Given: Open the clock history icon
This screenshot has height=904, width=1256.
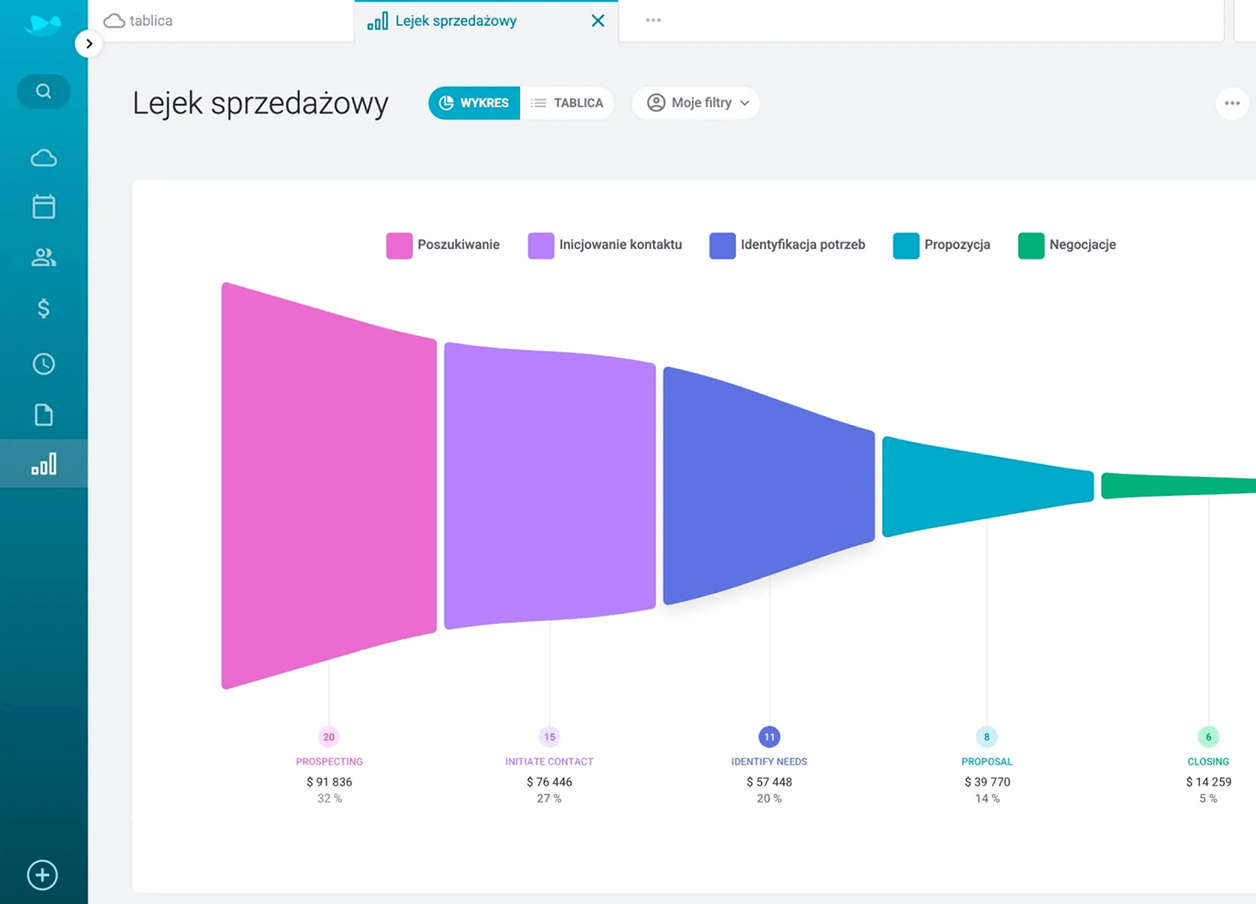Looking at the screenshot, I should (43, 364).
